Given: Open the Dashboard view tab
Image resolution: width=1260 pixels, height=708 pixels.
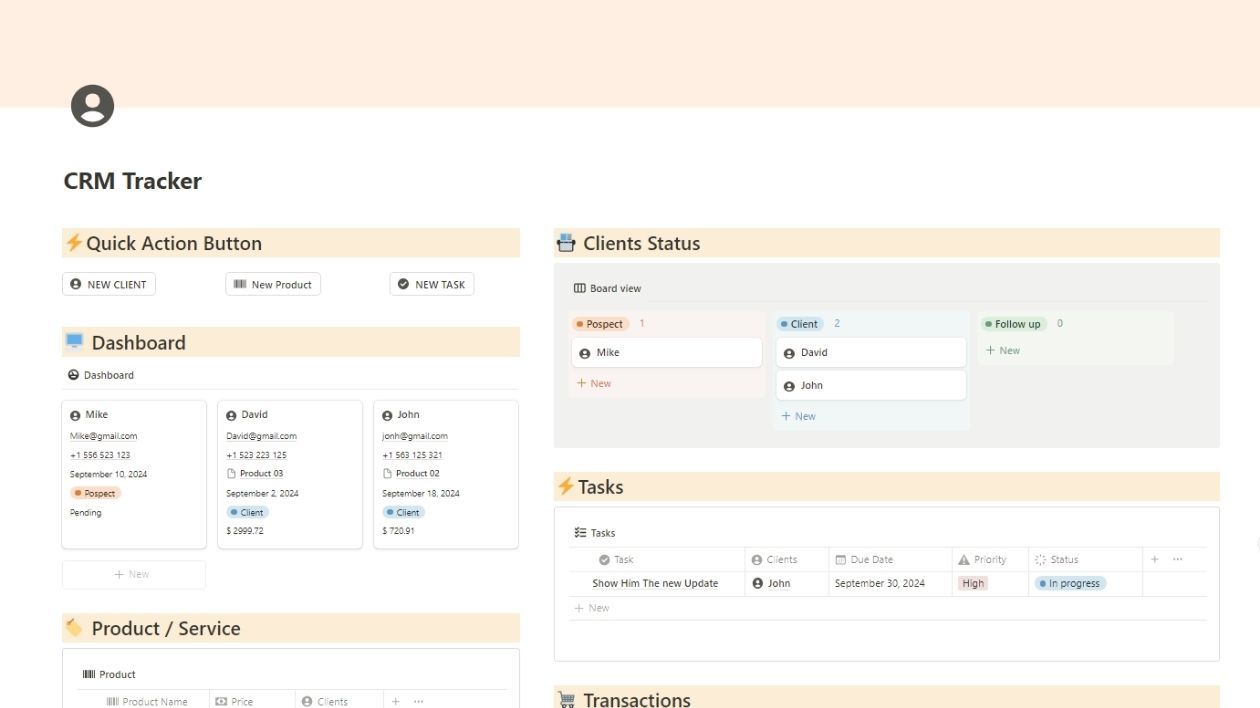Looking at the screenshot, I should click(x=101, y=375).
